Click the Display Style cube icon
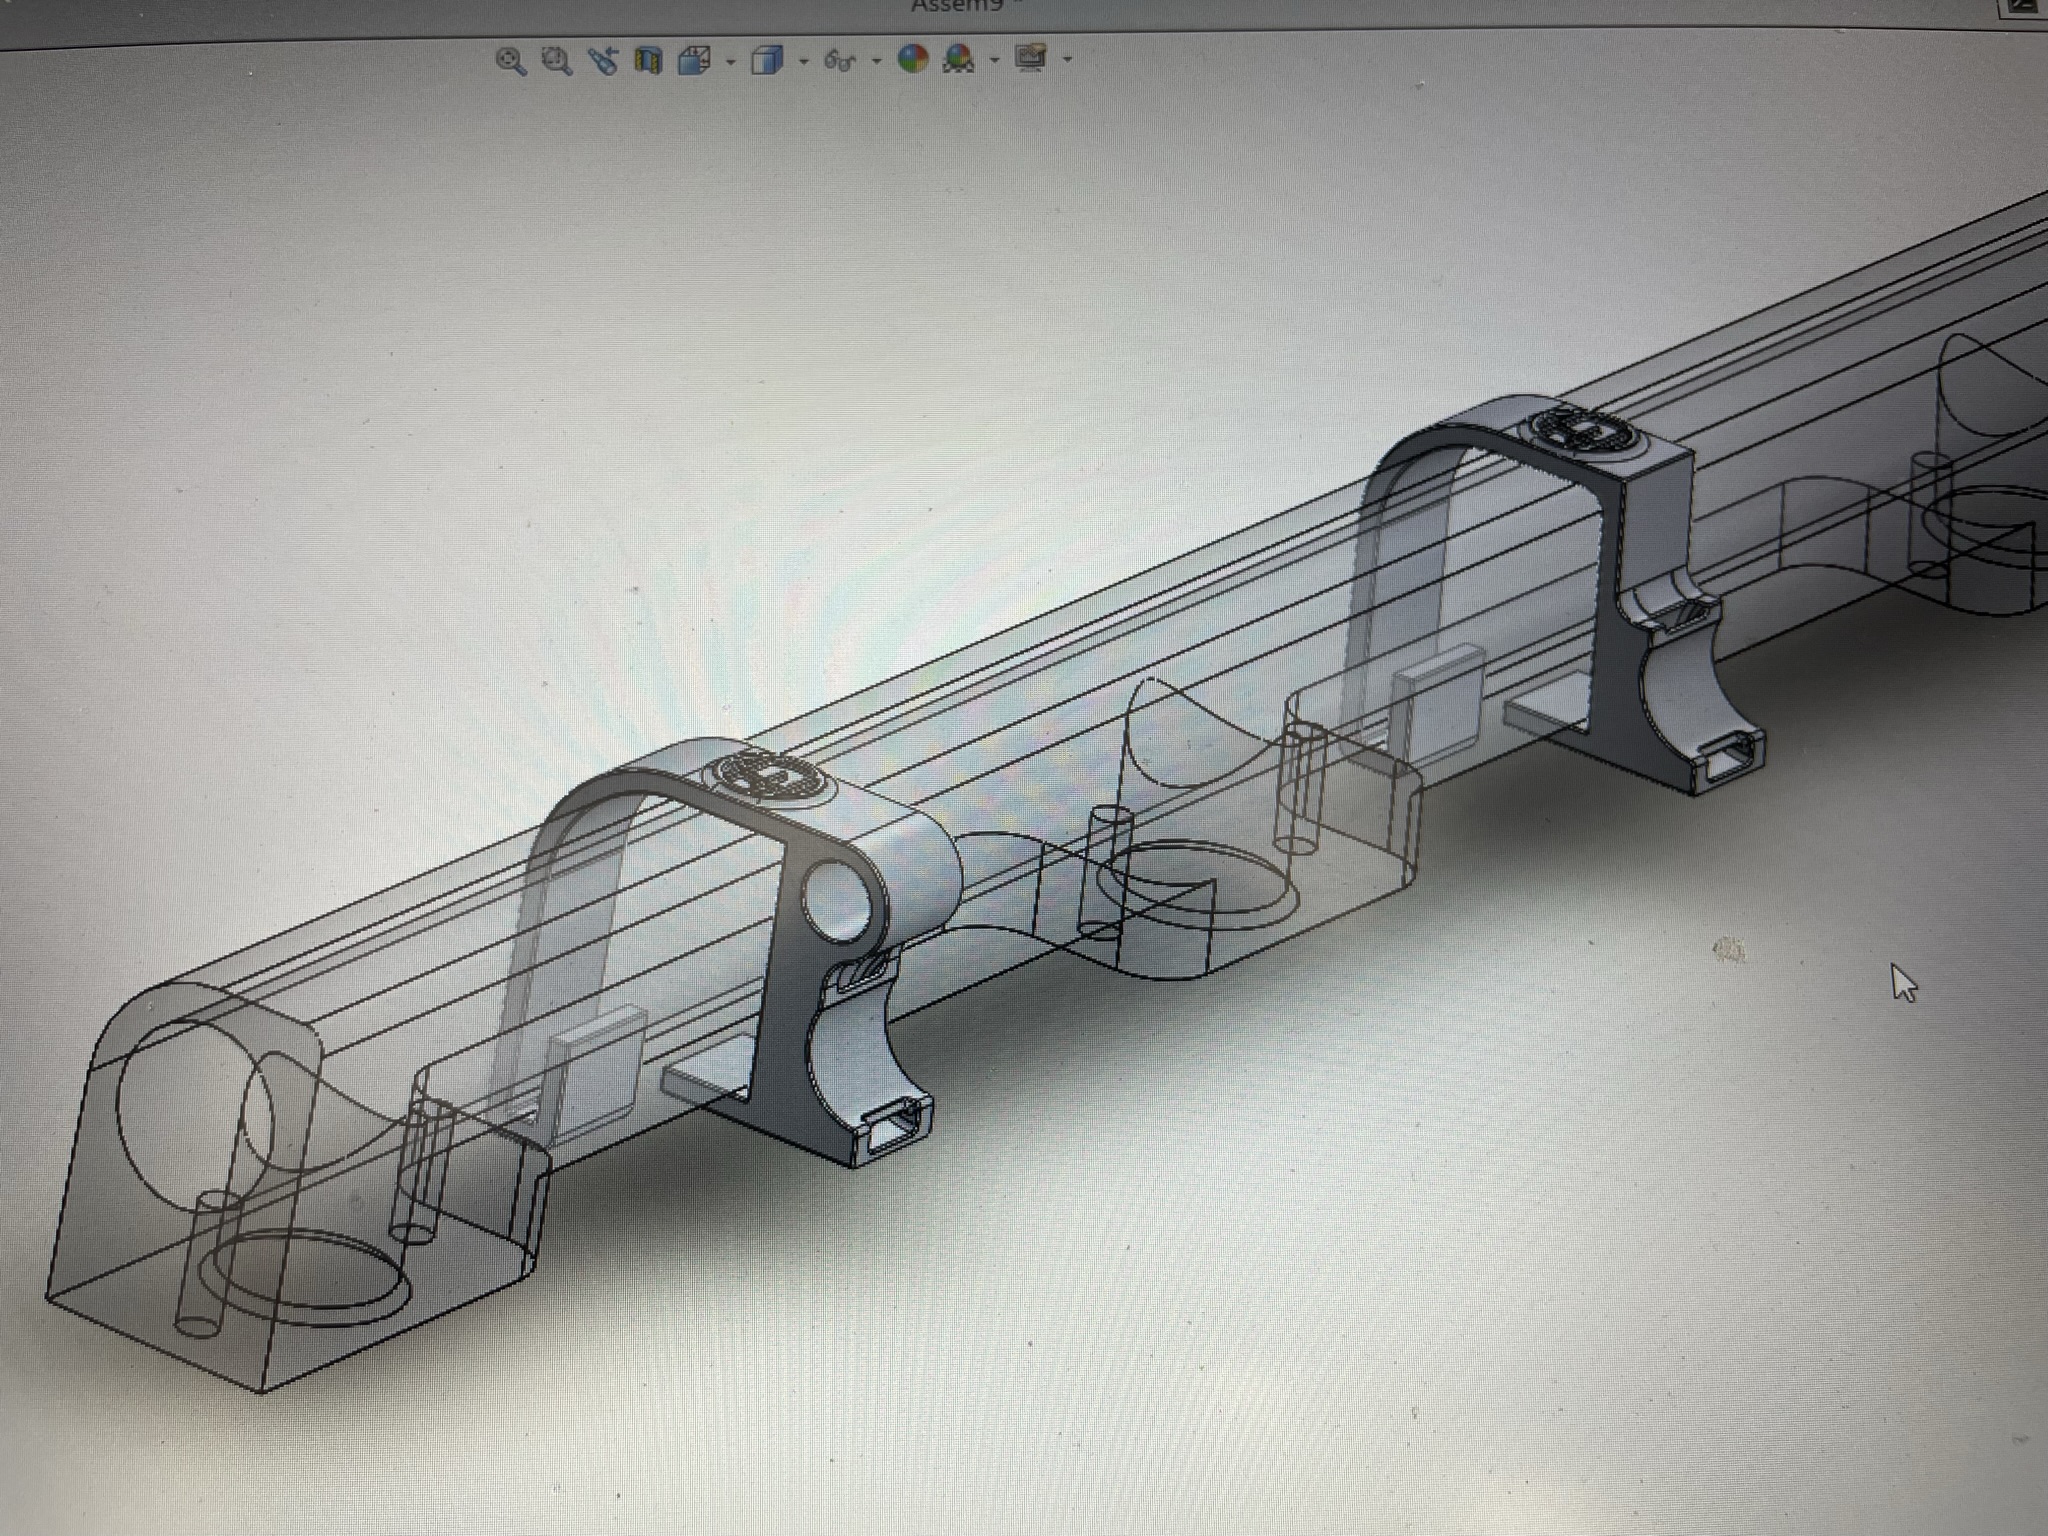Screen dimensions: 2048x1536 [768, 61]
